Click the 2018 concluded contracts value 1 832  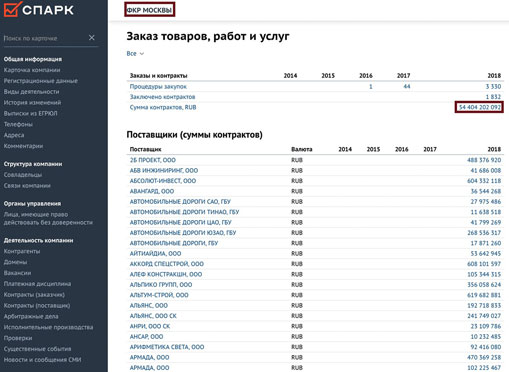point(493,97)
